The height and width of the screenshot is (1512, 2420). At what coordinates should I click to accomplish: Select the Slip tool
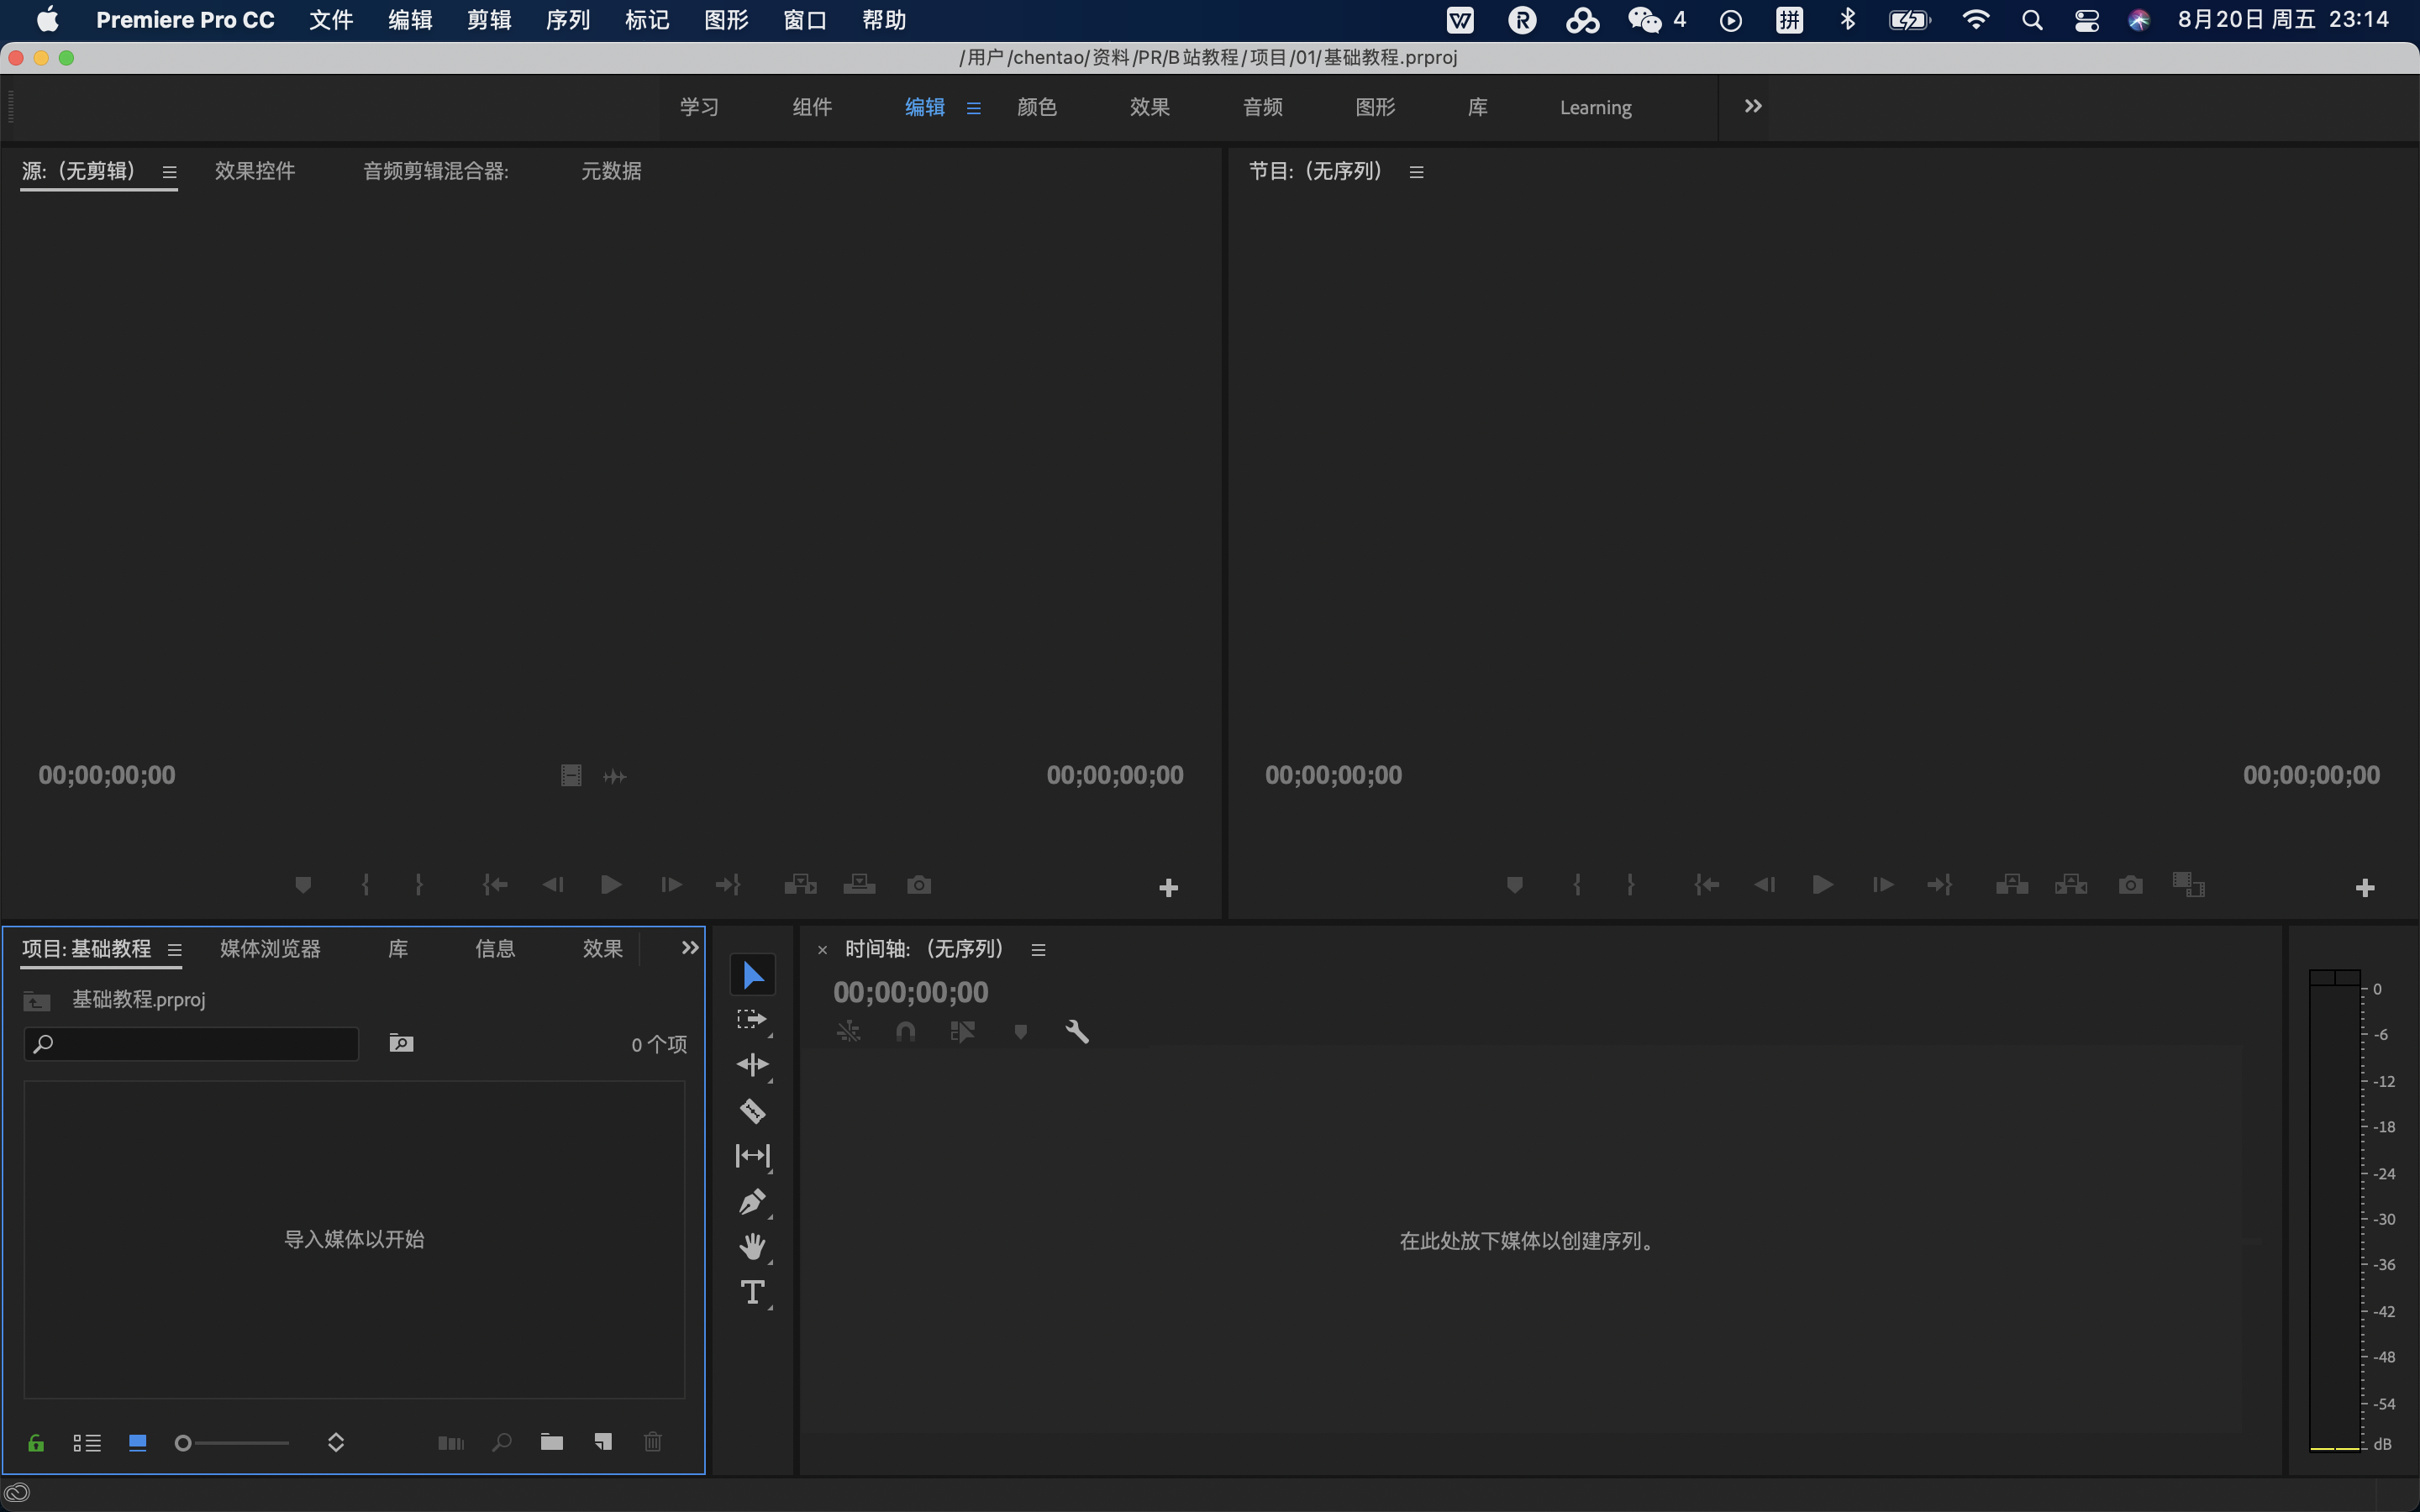click(x=752, y=1156)
